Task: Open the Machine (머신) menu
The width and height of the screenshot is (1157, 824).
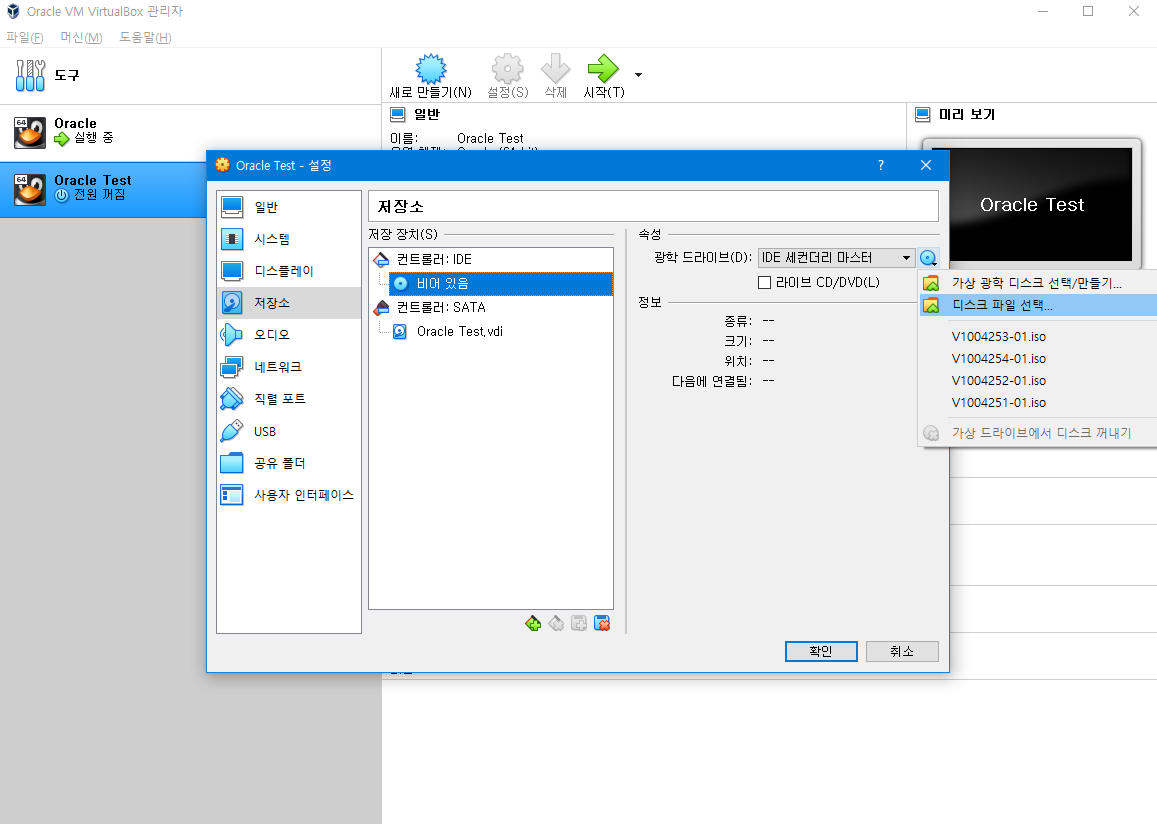Action: [81, 38]
